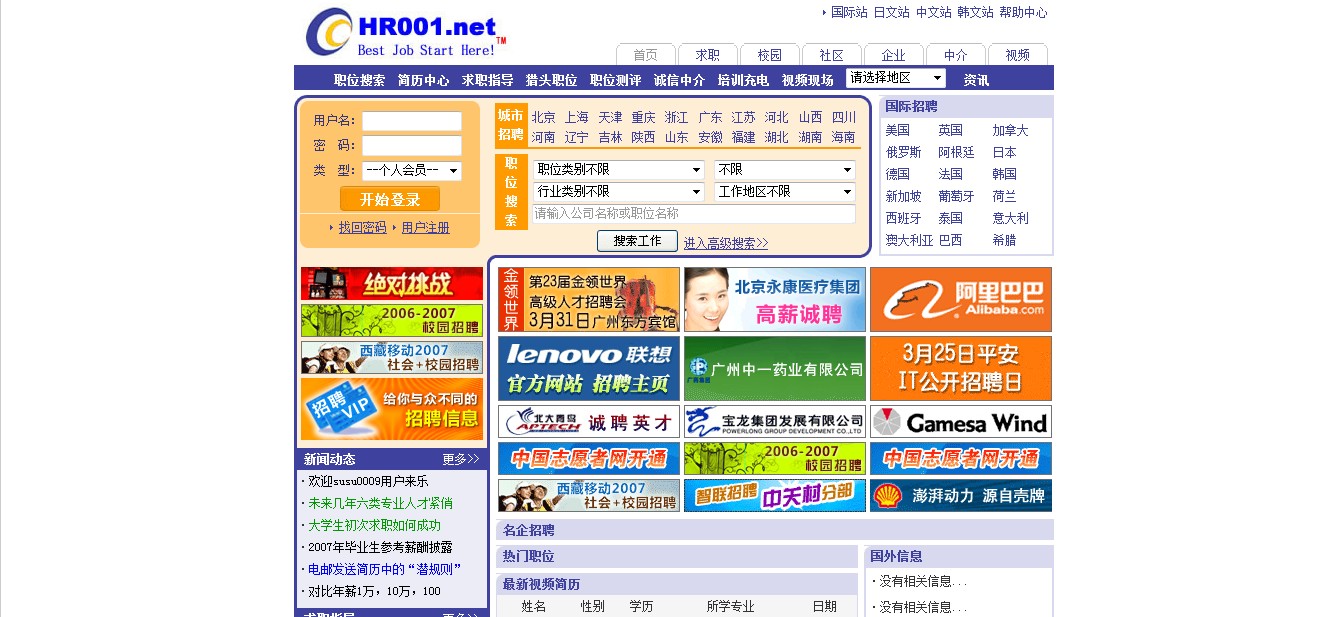Screen dimensions: 1343x617
Task: Switch to the 社区 tab
Action: click(832, 55)
